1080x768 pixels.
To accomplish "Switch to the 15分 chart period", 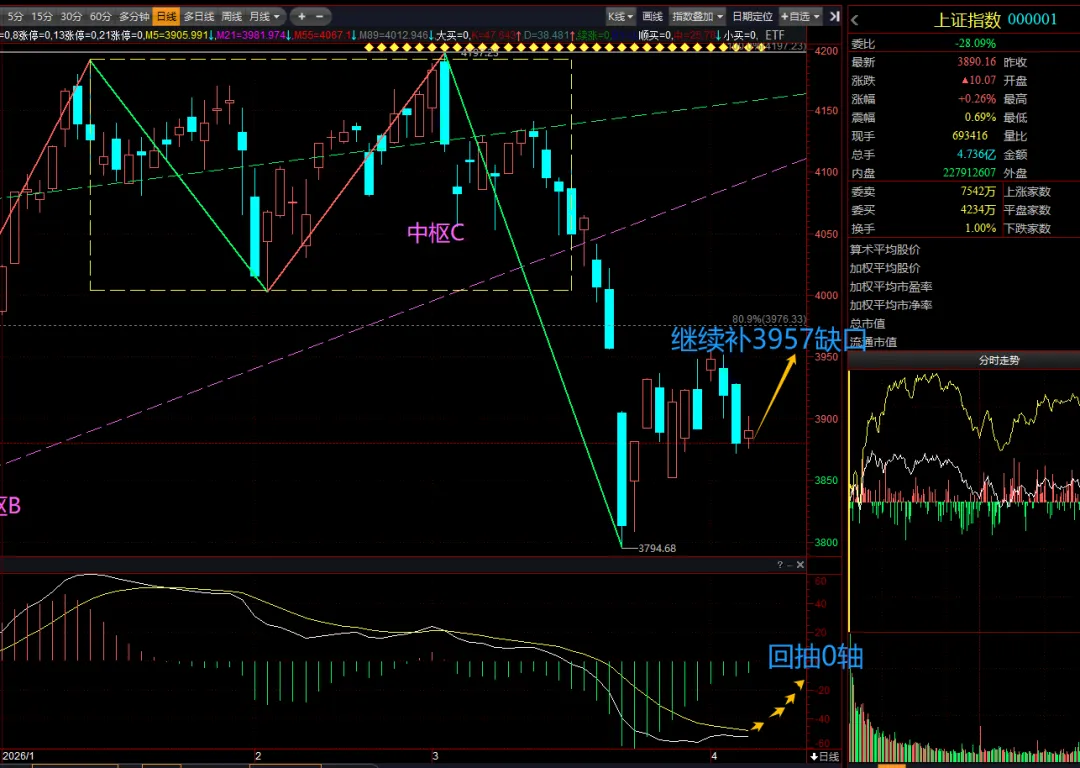I will coord(41,16).
